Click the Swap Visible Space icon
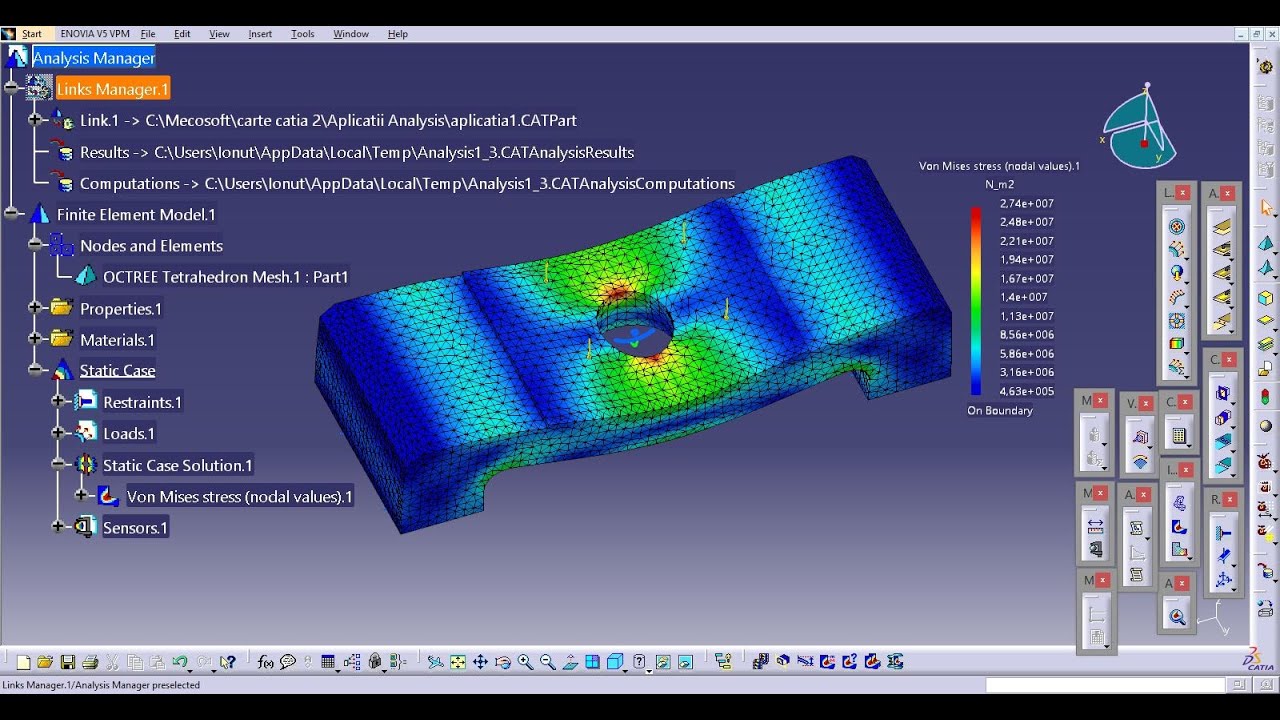The height and width of the screenshot is (720, 1280). 685,662
